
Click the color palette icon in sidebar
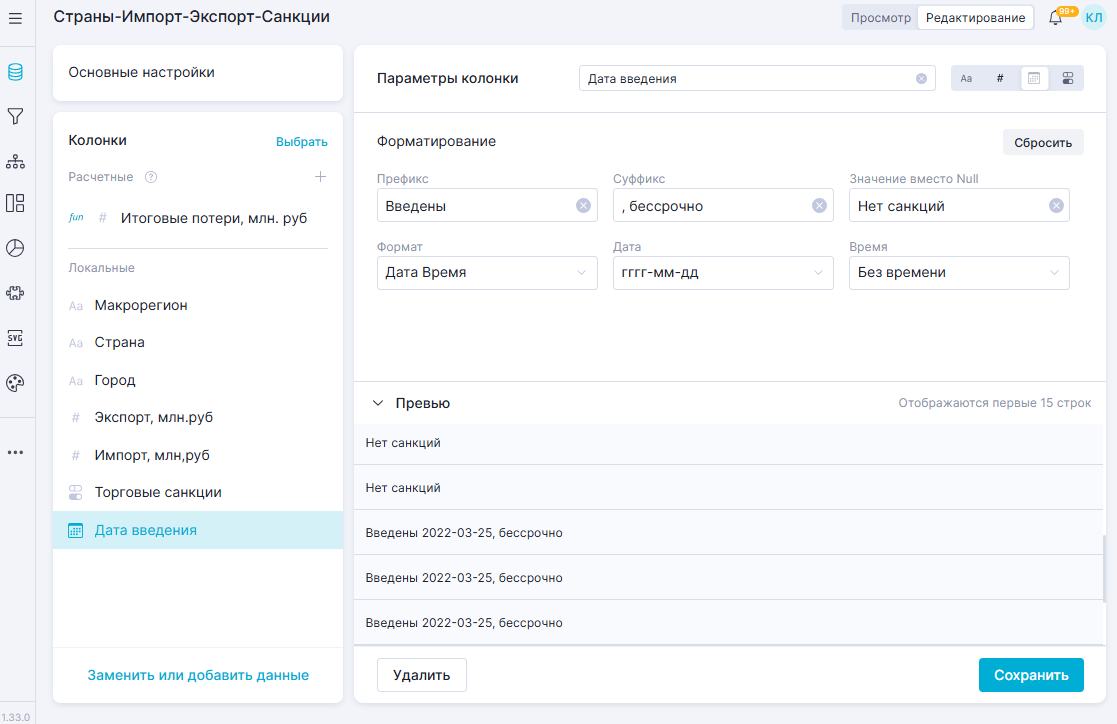[15, 383]
